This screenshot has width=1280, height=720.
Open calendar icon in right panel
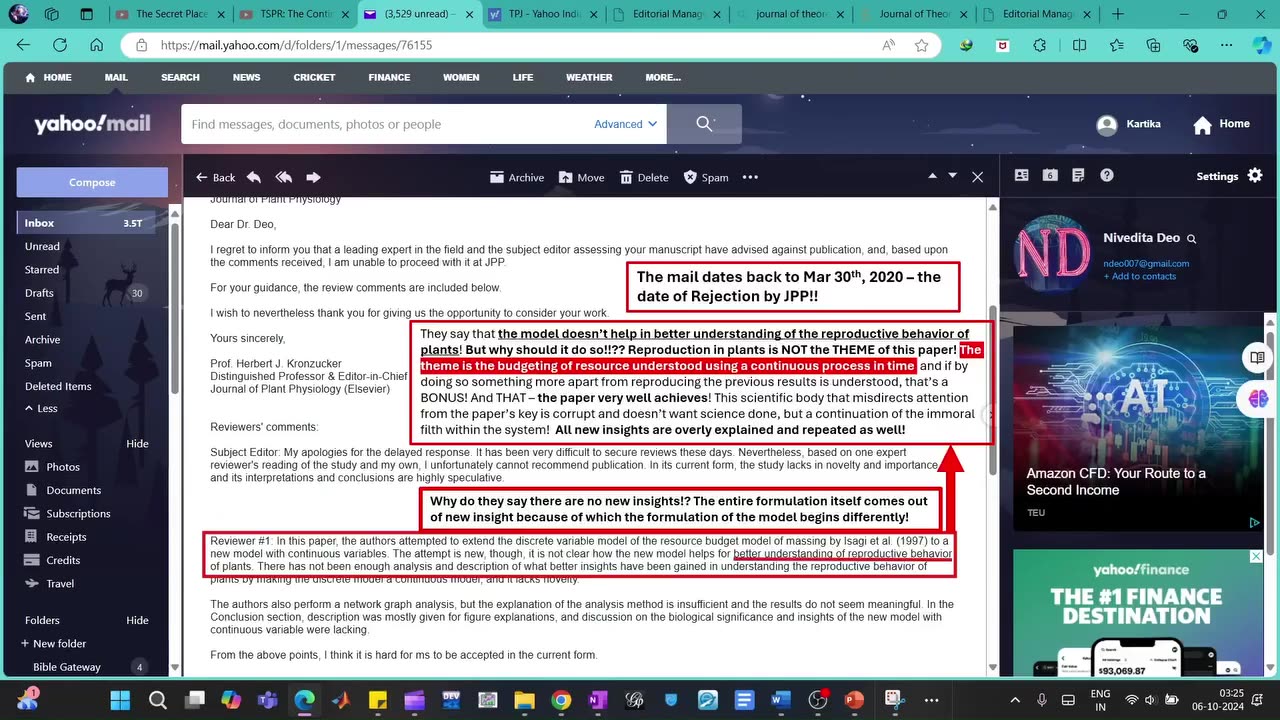(1050, 175)
